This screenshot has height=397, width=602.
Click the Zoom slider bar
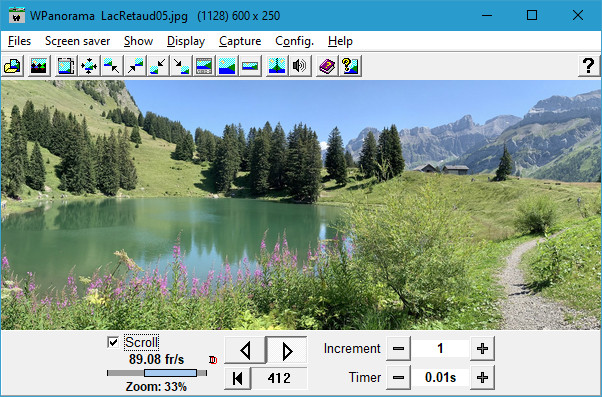[x=157, y=373]
